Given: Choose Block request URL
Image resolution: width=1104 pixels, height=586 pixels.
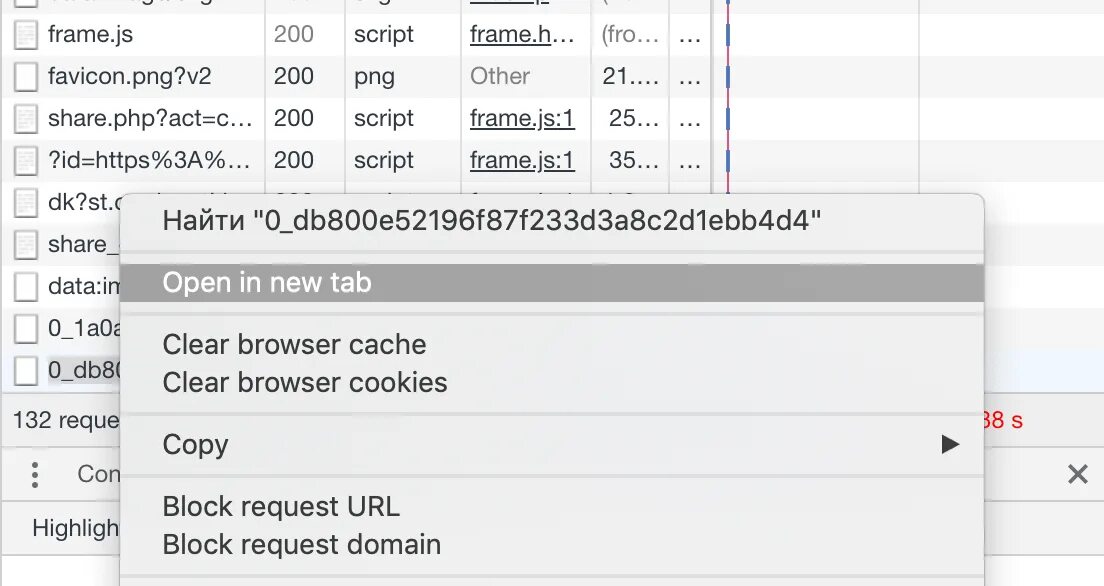Looking at the screenshot, I should coord(281,507).
